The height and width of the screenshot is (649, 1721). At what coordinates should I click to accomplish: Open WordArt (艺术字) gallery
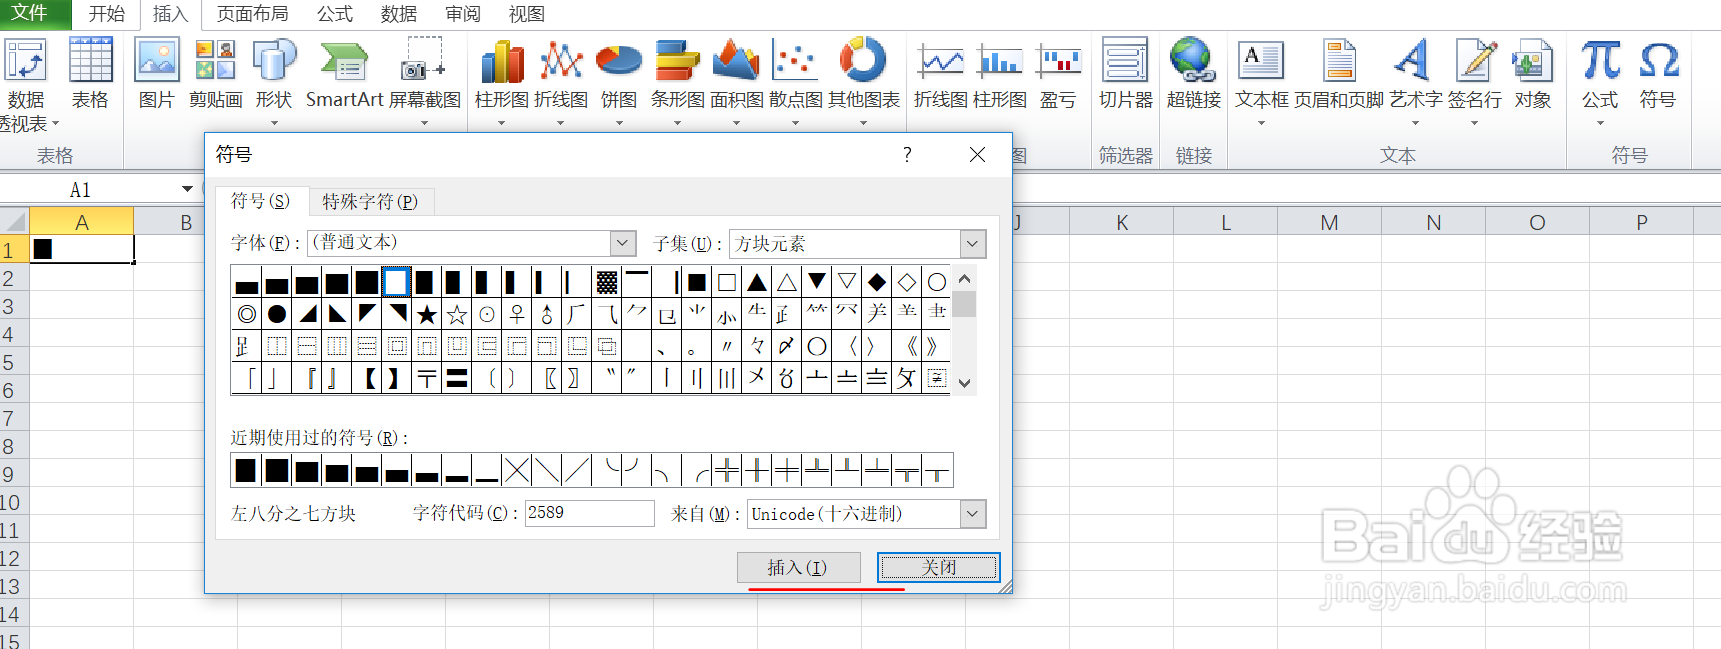click(x=1415, y=82)
